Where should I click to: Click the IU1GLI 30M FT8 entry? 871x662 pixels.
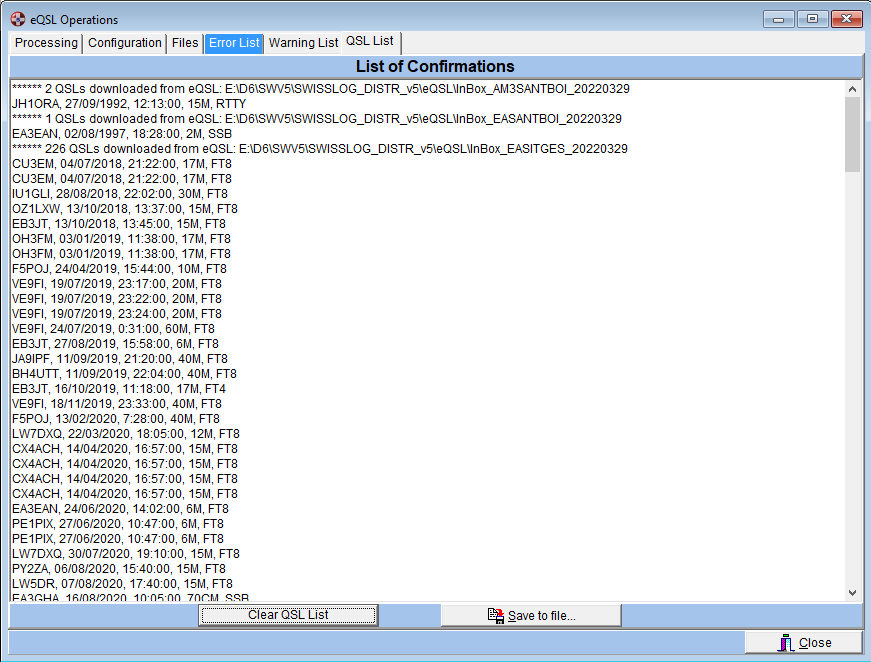click(119, 194)
